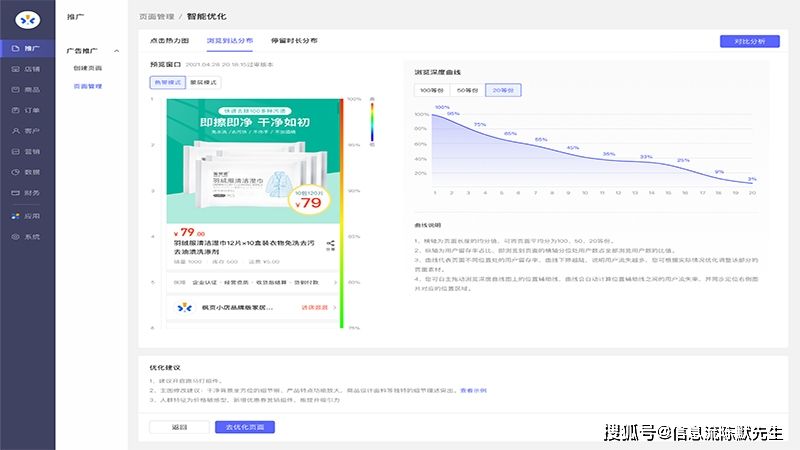Click store logo in preview shop row
This screenshot has height=450, width=800.
click(185, 308)
